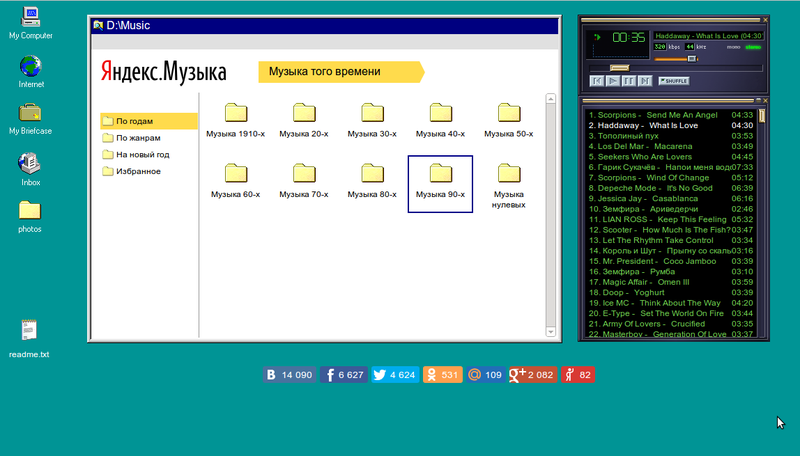Select track Magic Affair - Omen III
Image resolution: width=800 pixels, height=456 pixels.
pos(670,282)
